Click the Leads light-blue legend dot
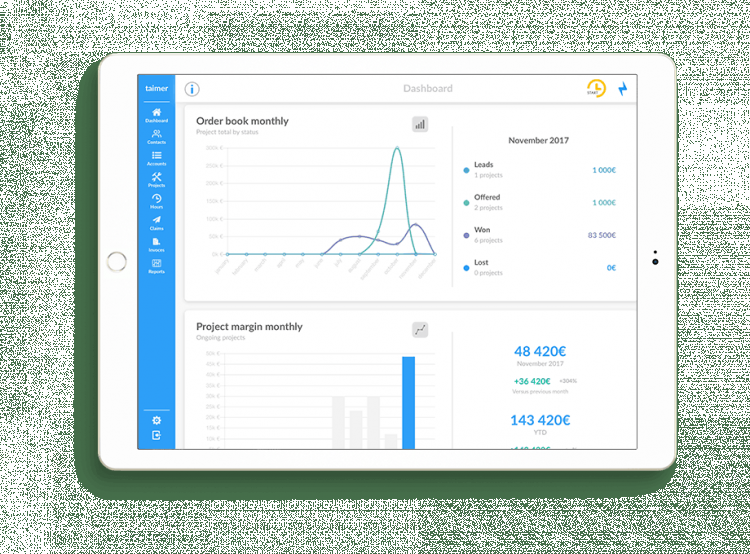 click(466, 170)
